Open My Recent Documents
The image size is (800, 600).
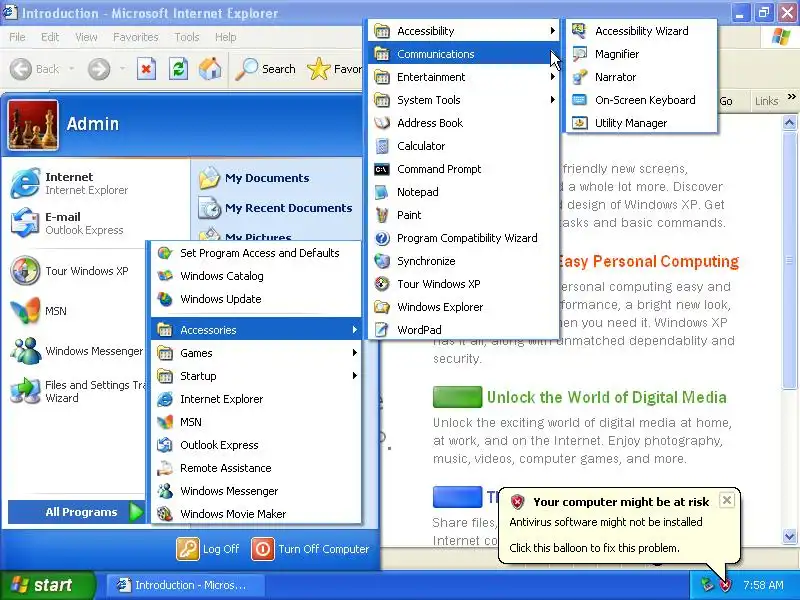[x=276, y=208]
